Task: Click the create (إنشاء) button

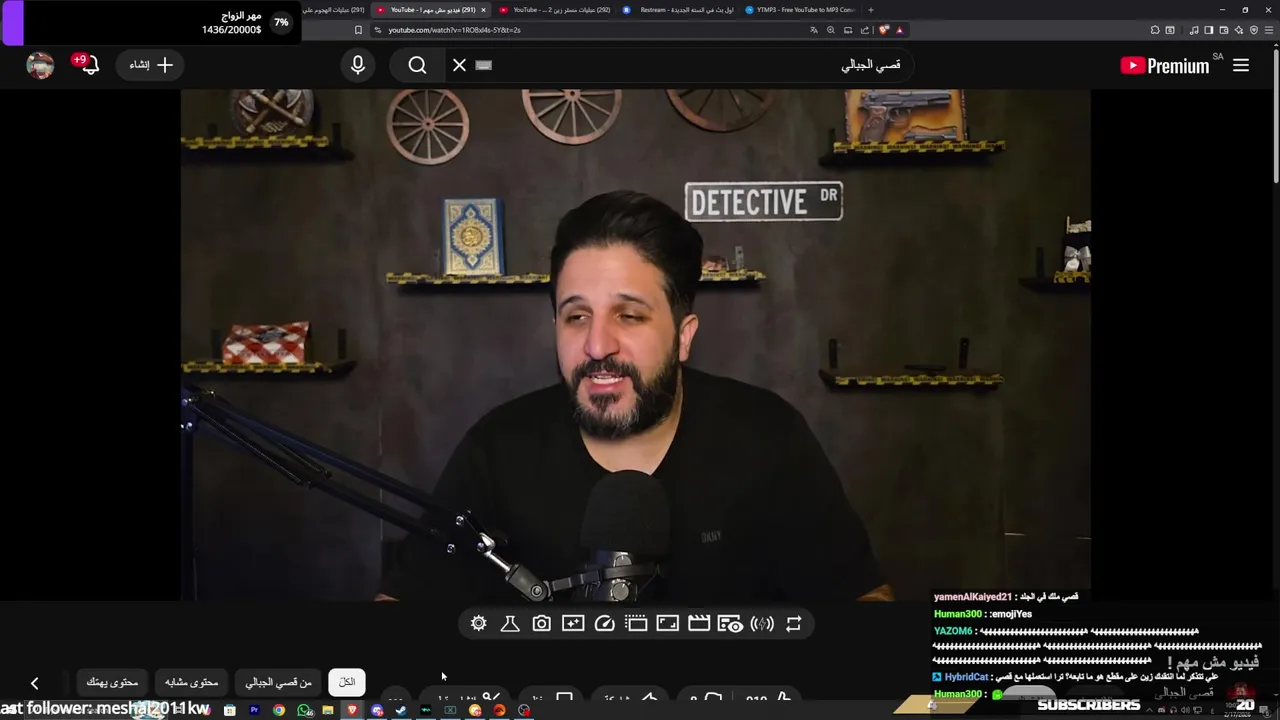Action: coord(151,65)
